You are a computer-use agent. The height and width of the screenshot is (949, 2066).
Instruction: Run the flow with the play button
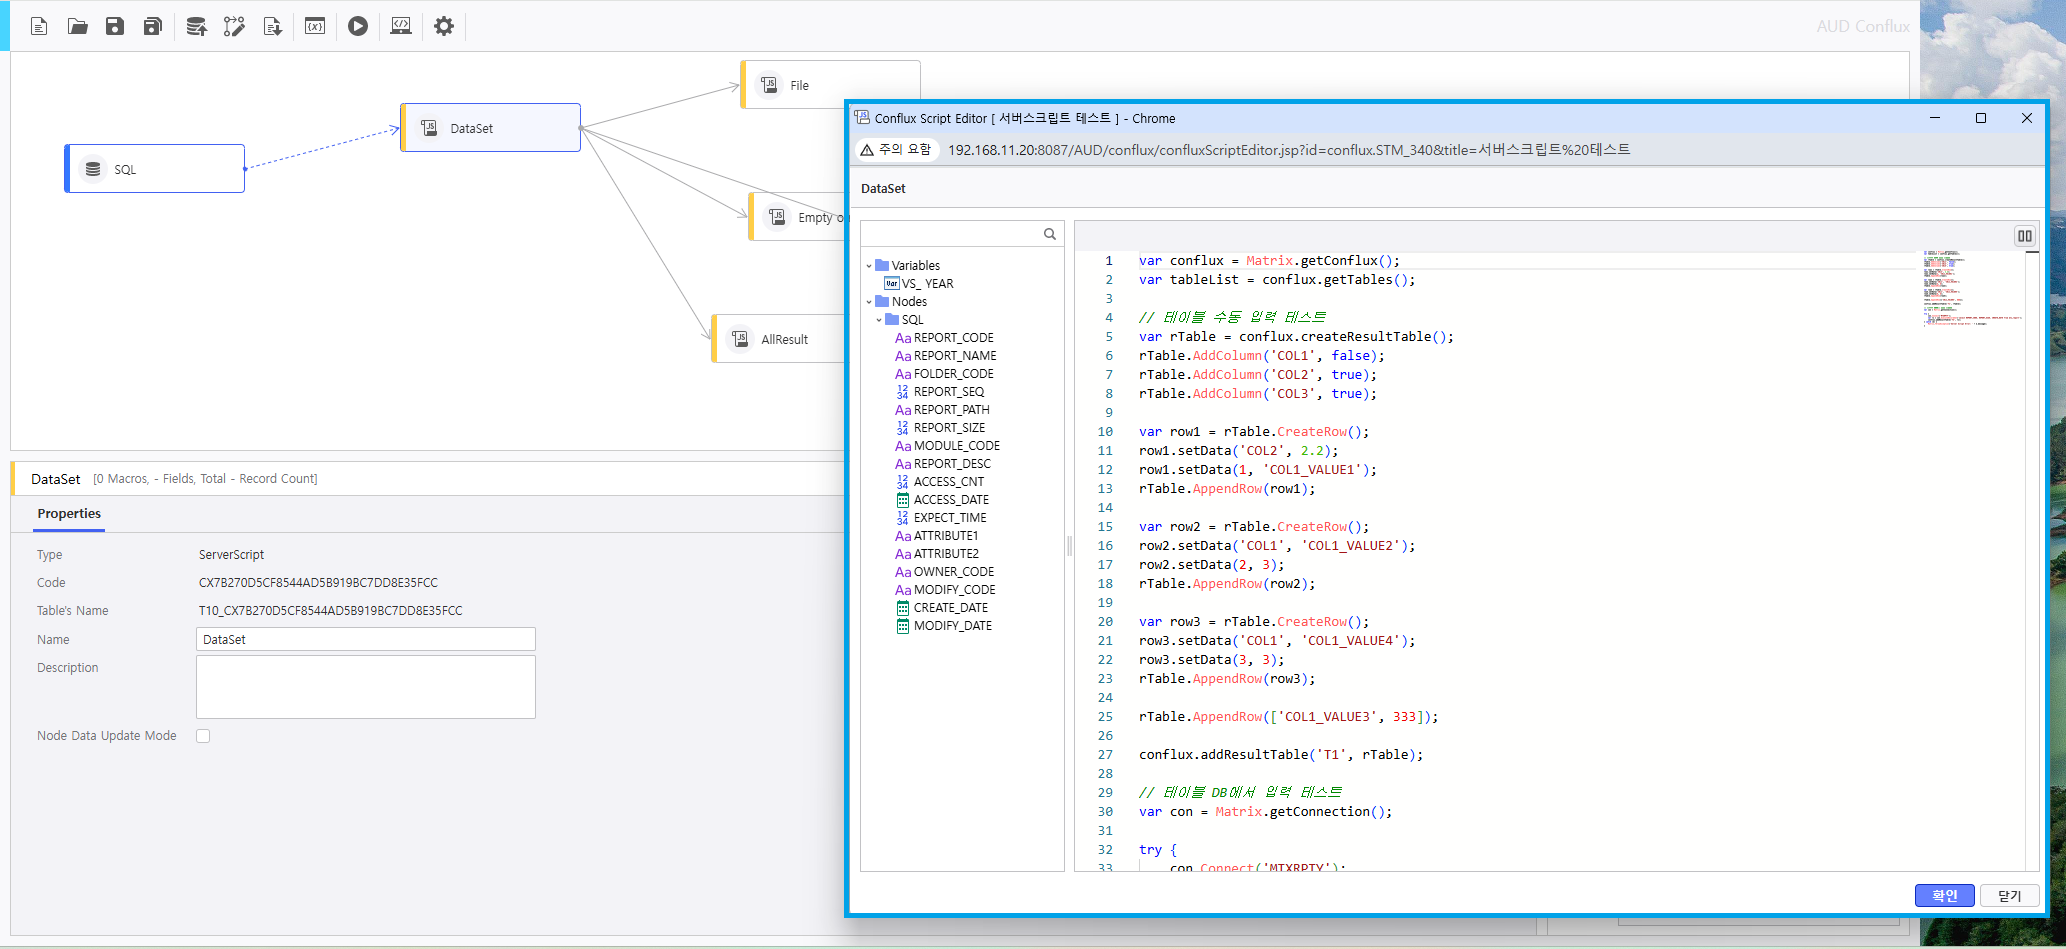pos(358,26)
